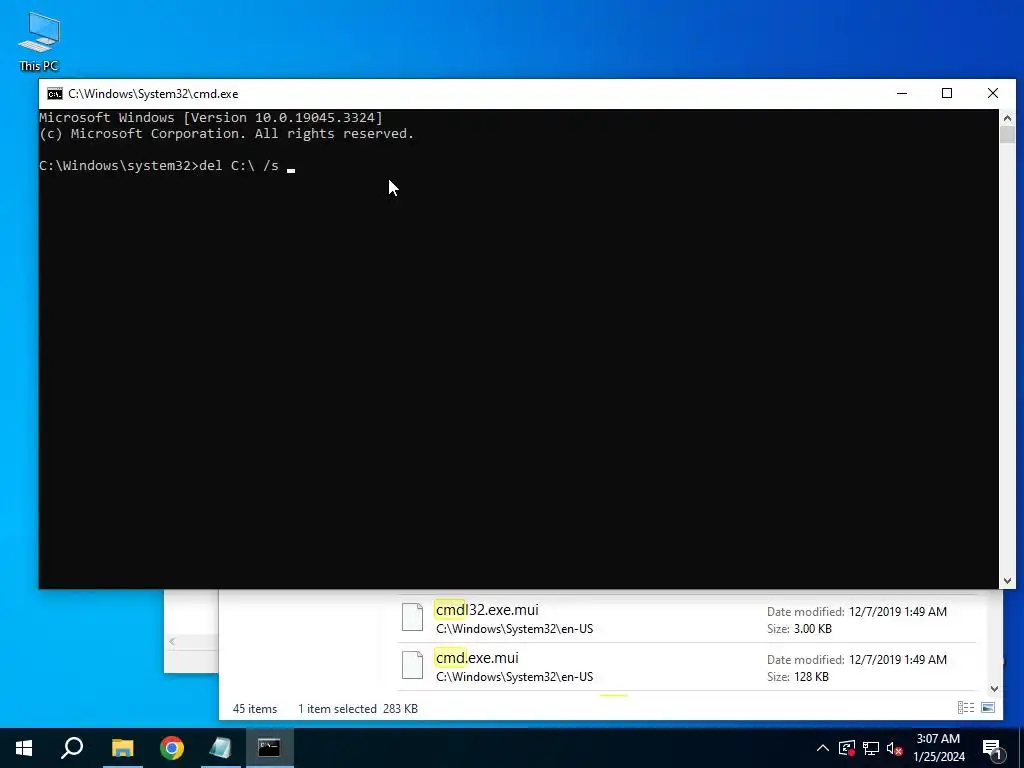
Task: Click security alert tray icon
Action: click(847, 748)
